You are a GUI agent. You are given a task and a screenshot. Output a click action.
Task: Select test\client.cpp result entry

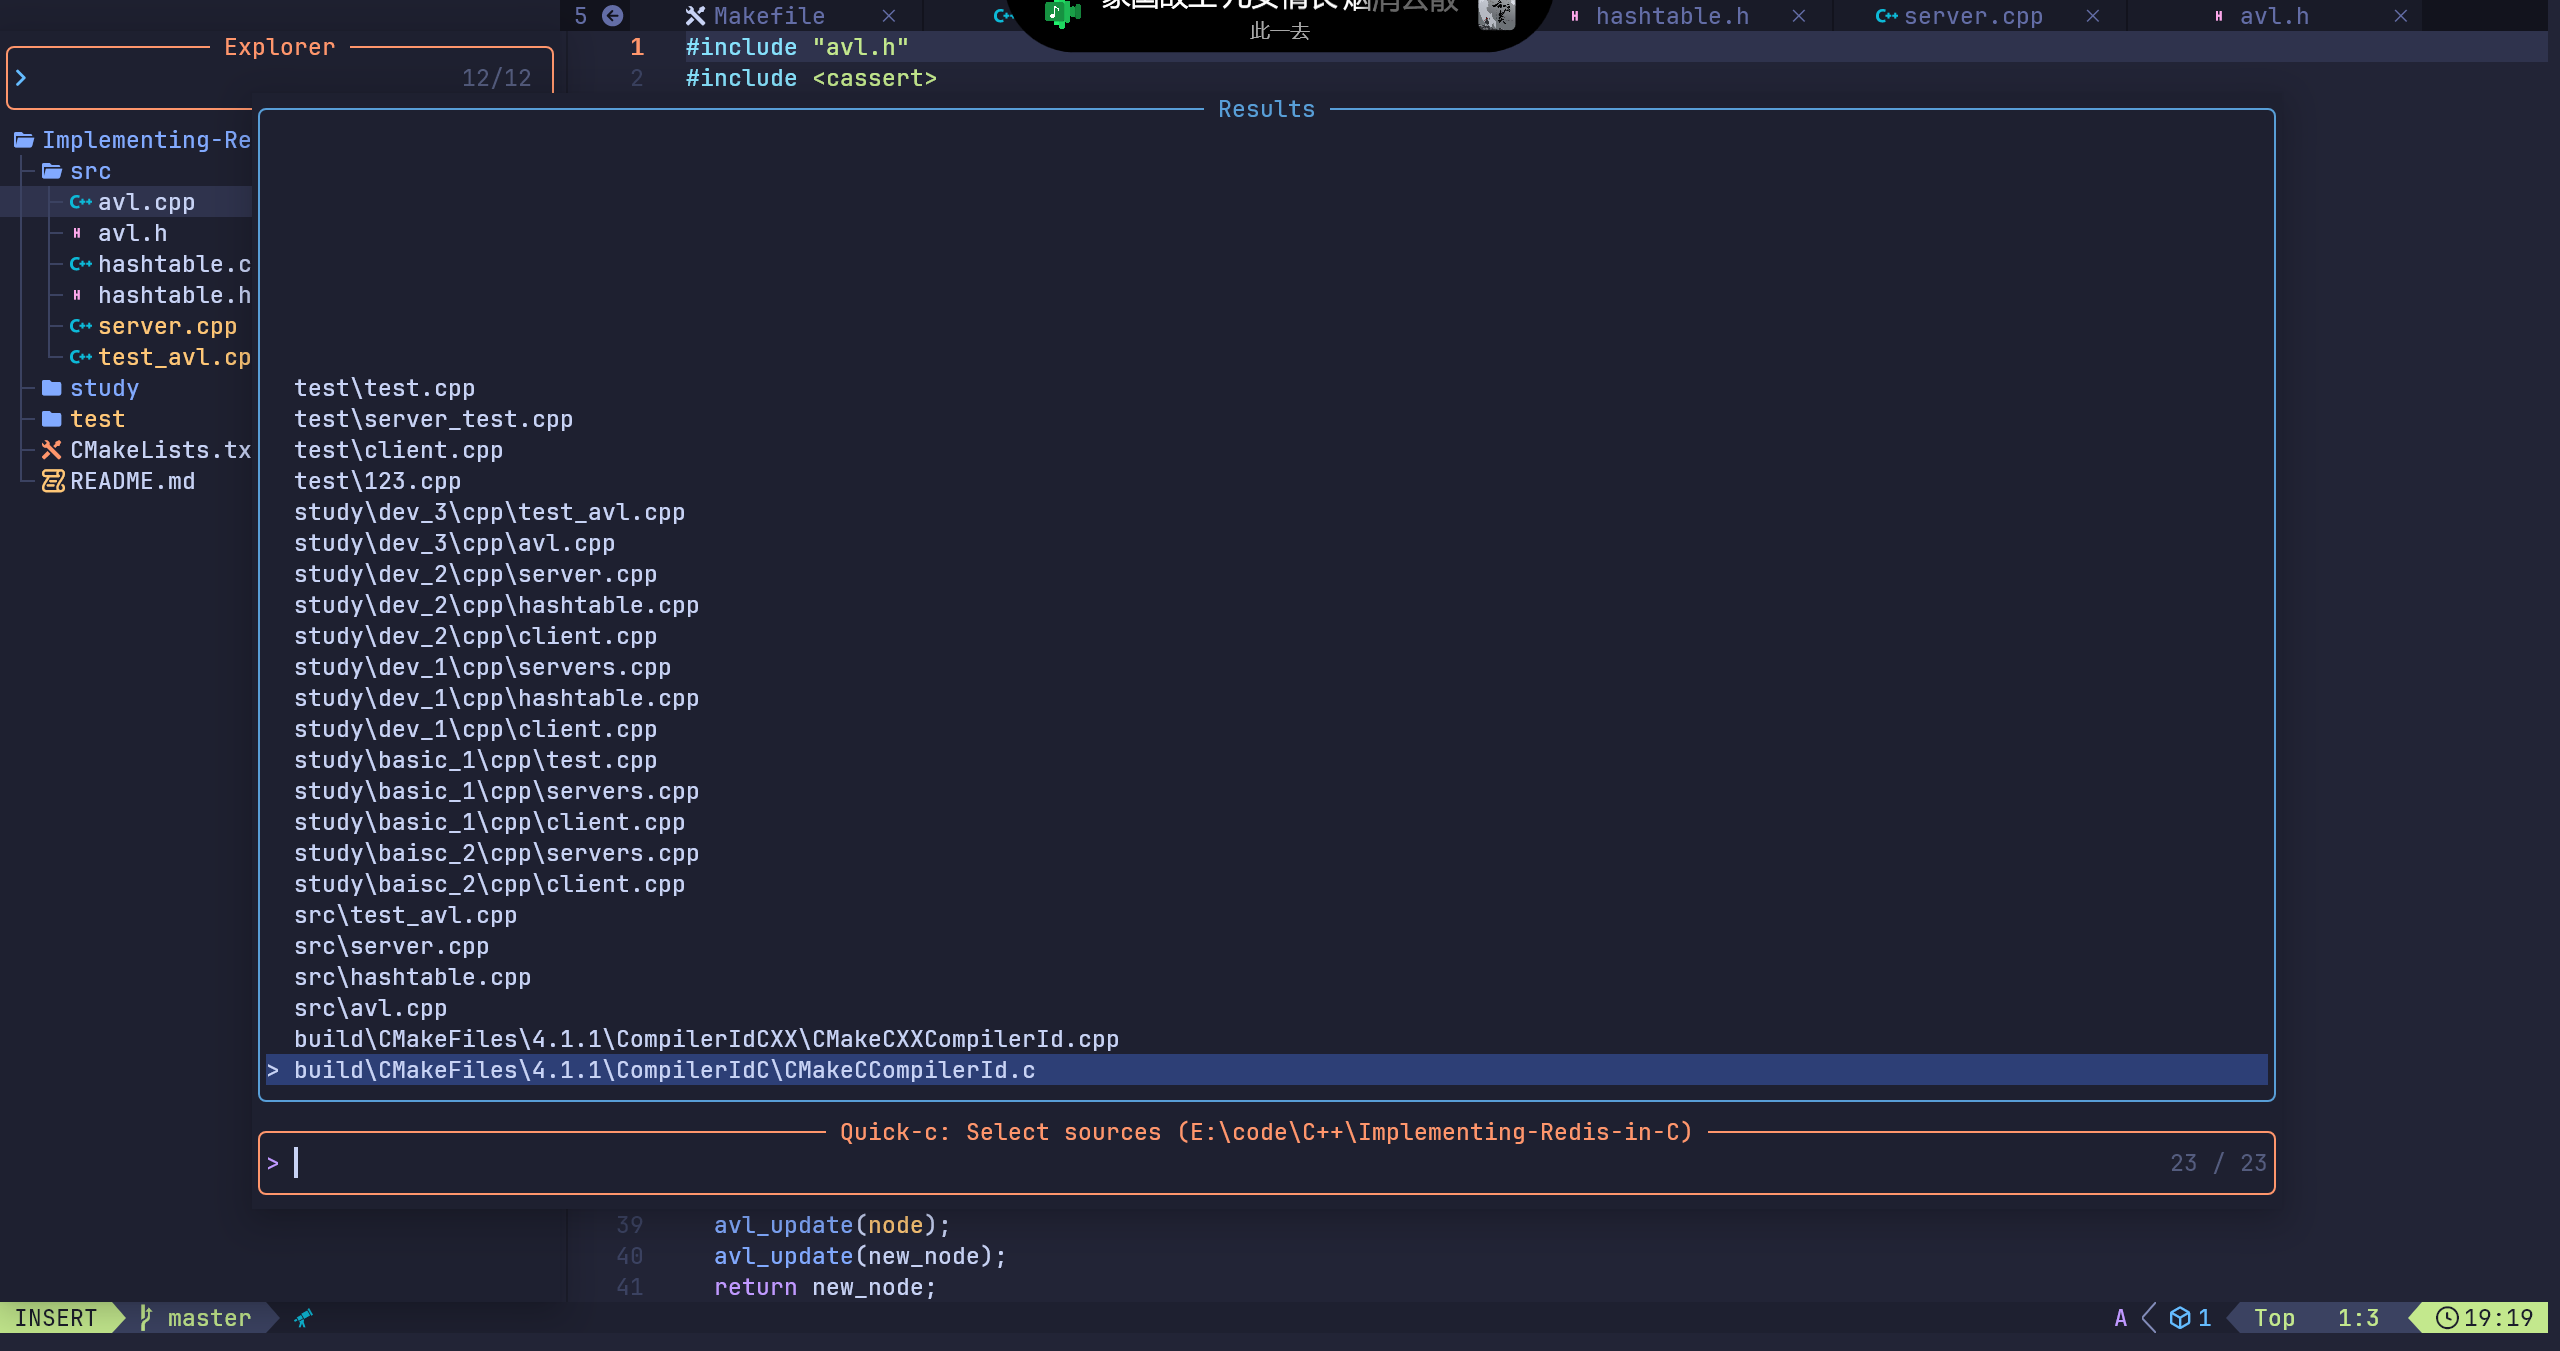pyautogui.click(x=398, y=450)
